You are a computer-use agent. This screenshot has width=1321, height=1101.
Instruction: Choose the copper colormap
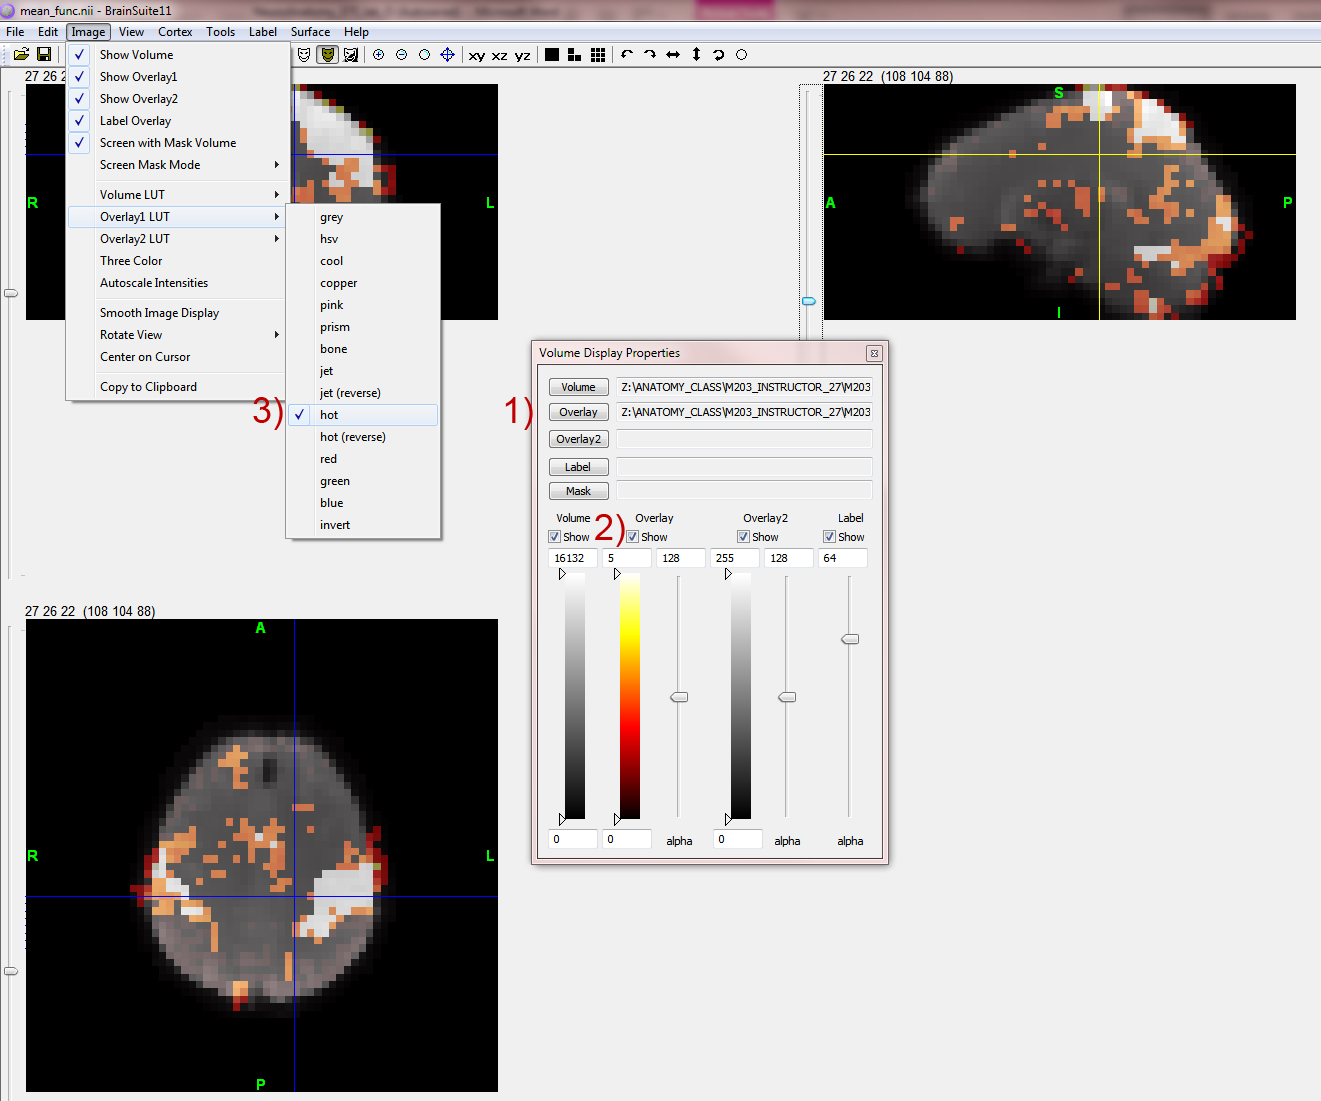pyautogui.click(x=363, y=283)
